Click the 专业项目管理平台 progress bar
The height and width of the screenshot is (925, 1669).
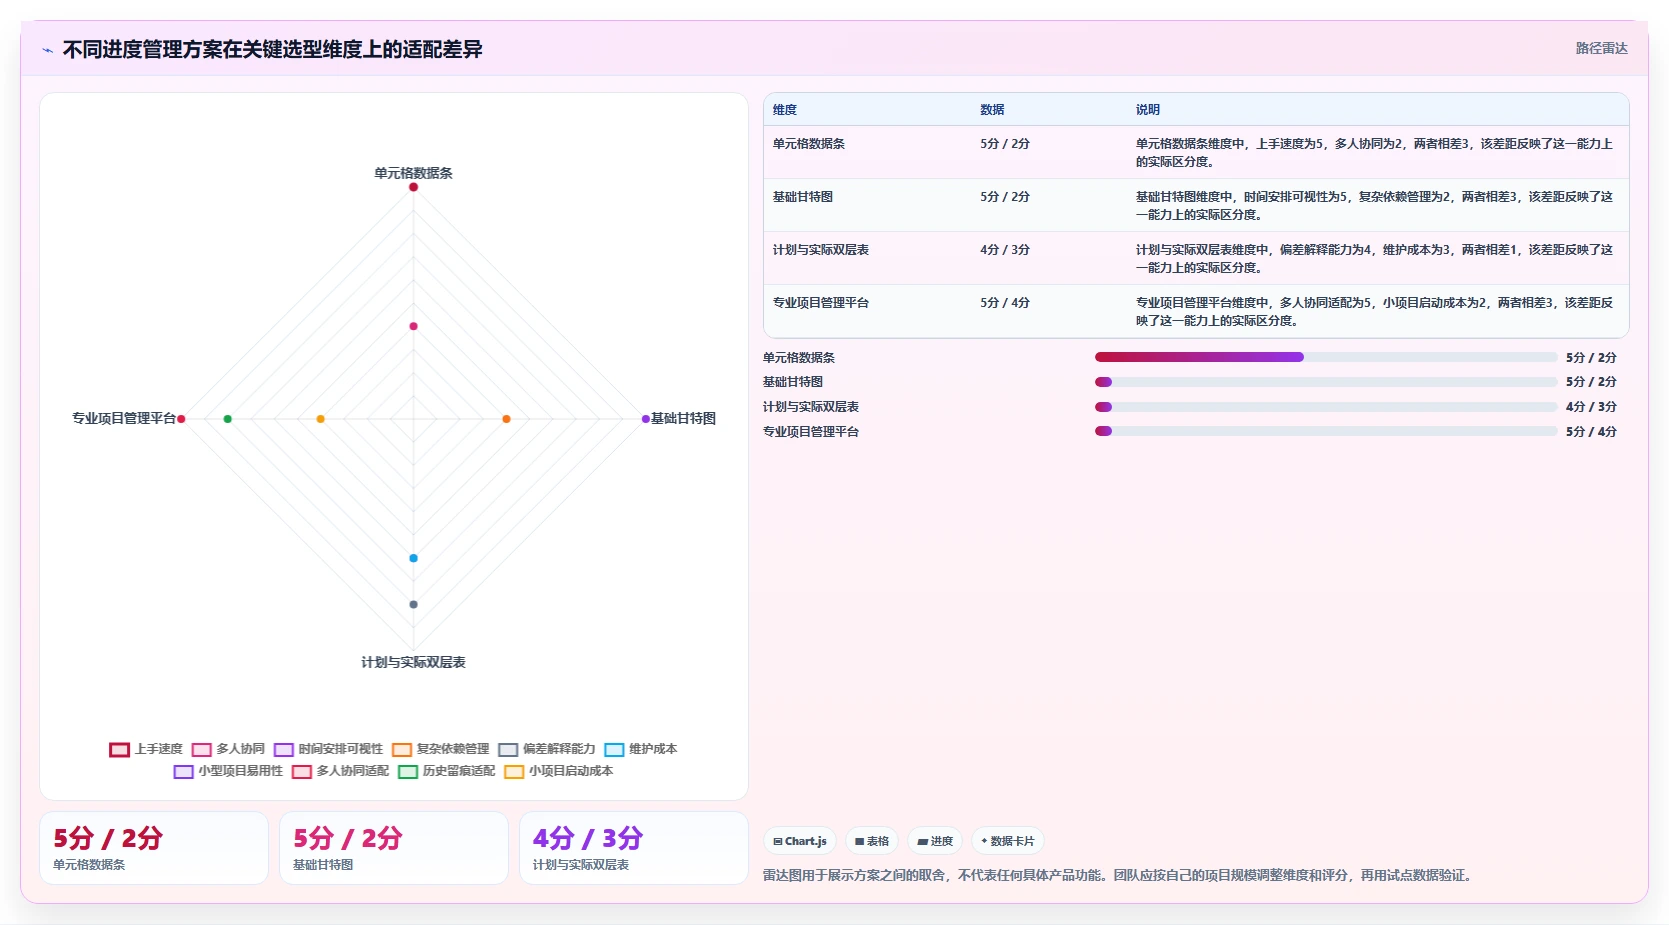(x=1326, y=431)
